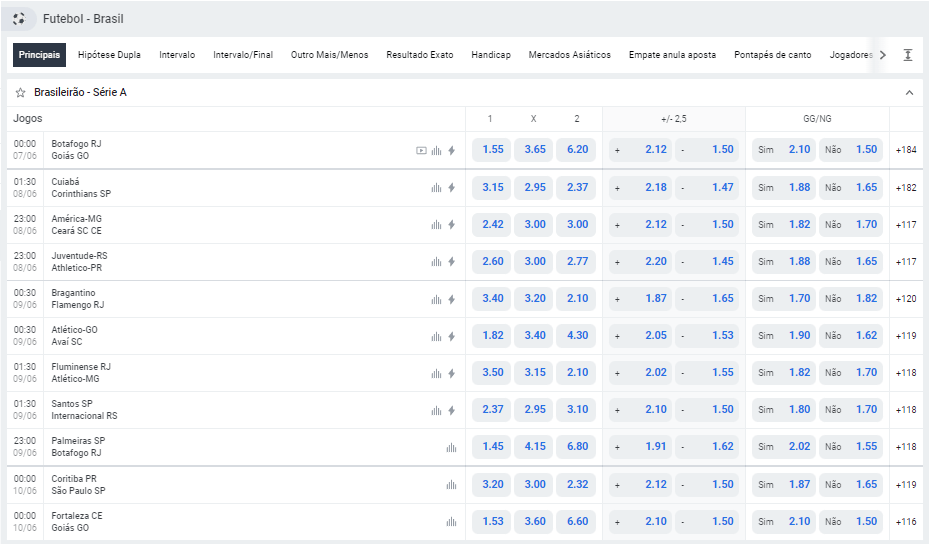This screenshot has height=544, width=929.
Task: Select home win odds 1.55 for Botafogo RJ
Action: 491,150
